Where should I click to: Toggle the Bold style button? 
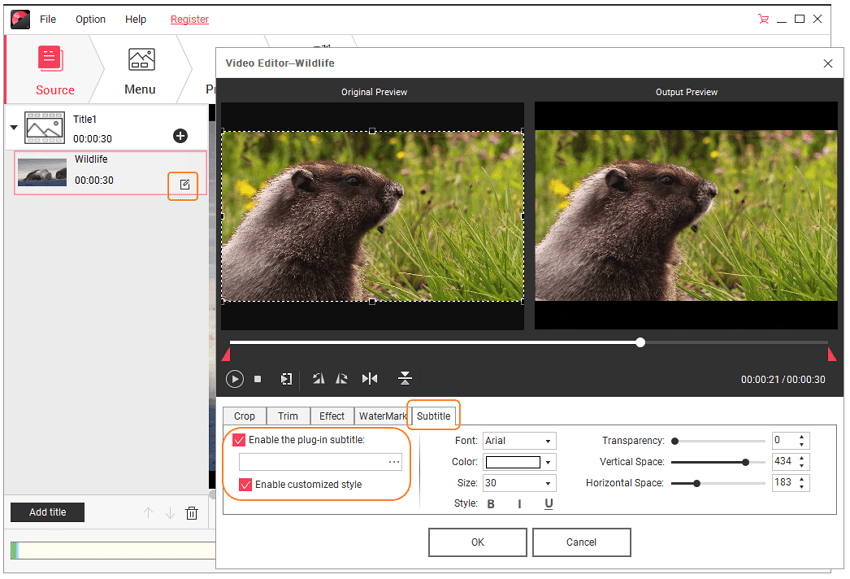(x=491, y=504)
